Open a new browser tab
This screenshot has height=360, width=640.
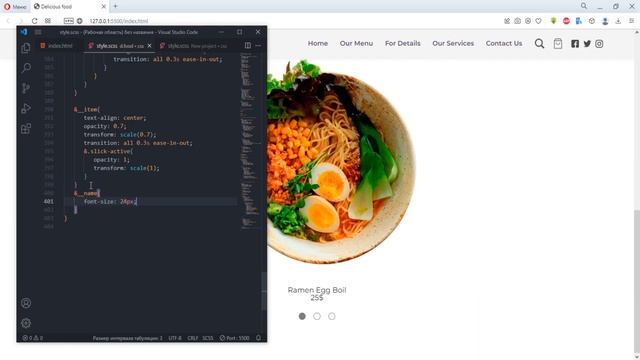[116, 6]
